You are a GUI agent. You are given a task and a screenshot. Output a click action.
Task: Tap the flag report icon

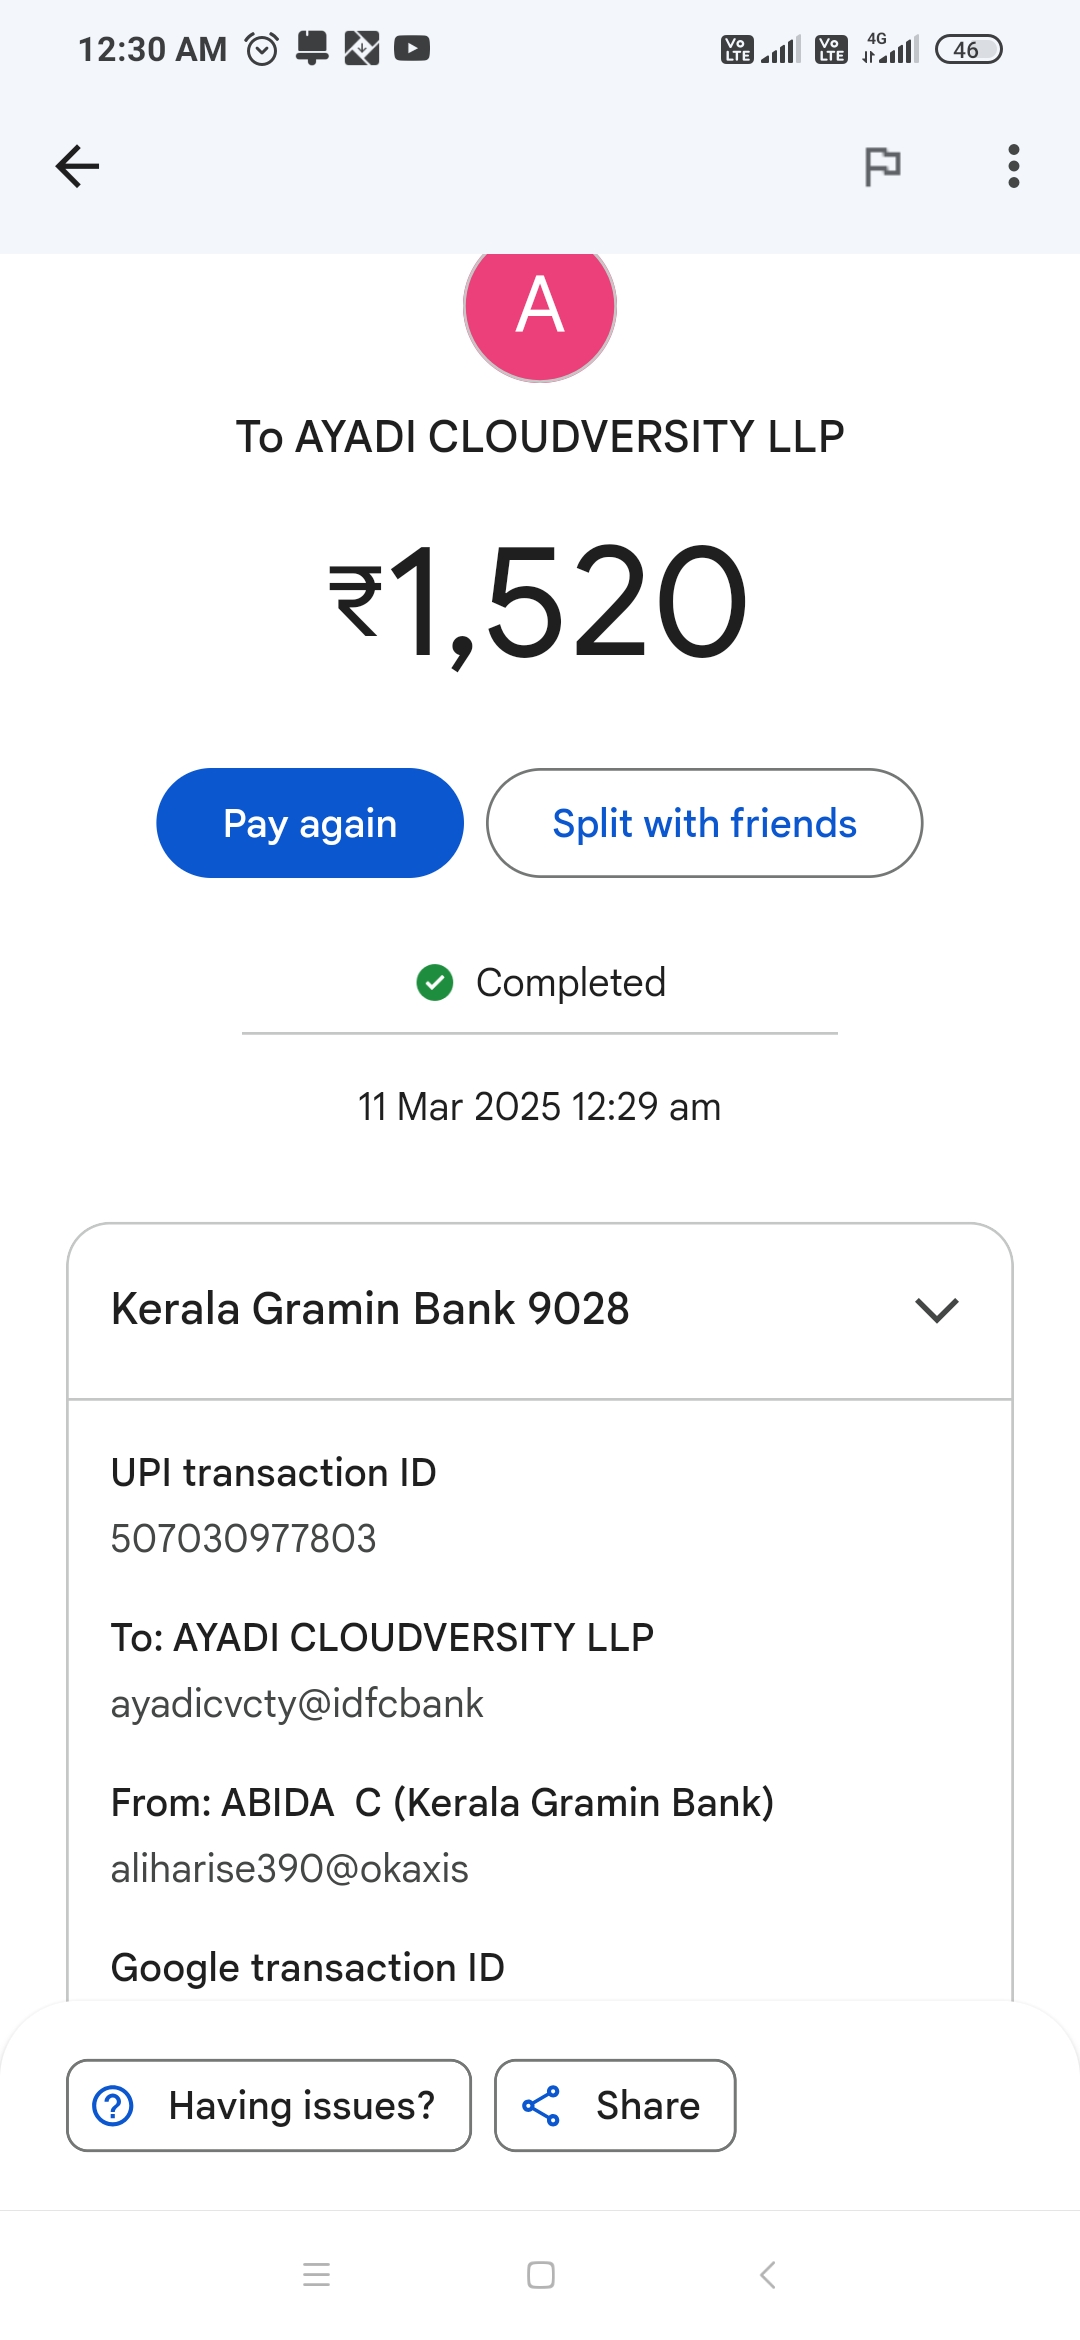click(882, 166)
